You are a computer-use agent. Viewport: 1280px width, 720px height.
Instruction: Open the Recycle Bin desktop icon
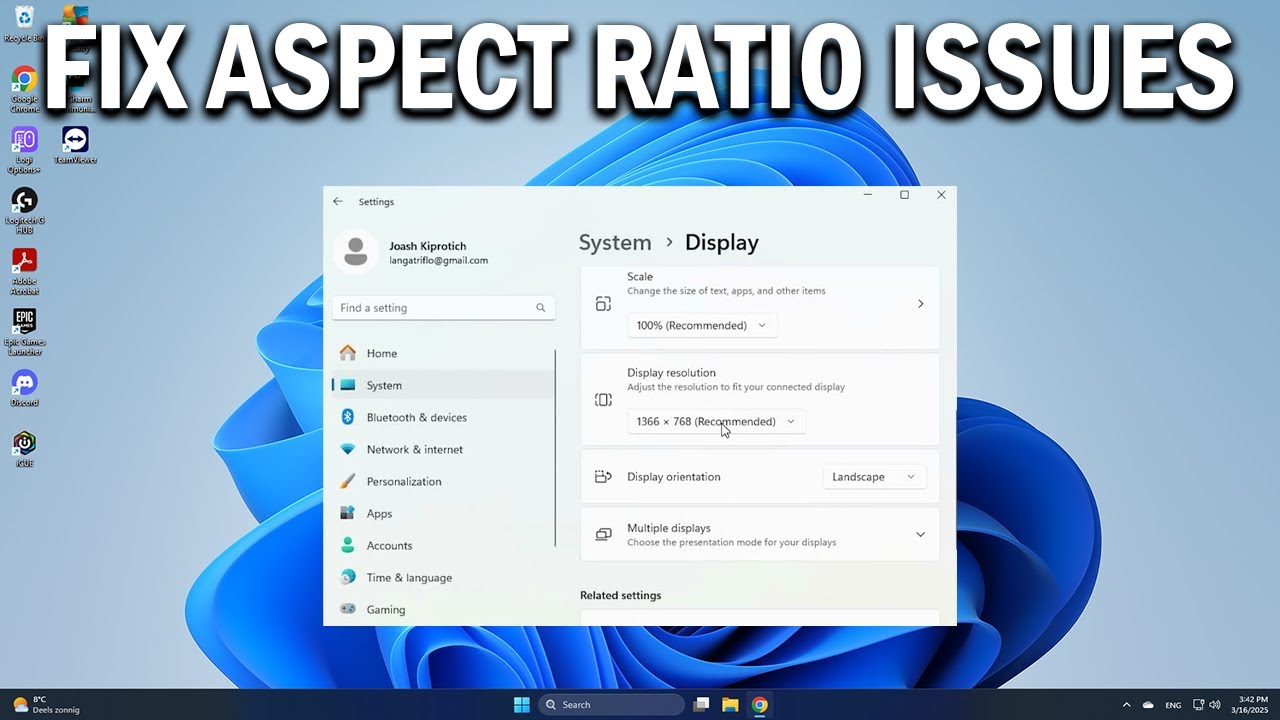[x=24, y=22]
